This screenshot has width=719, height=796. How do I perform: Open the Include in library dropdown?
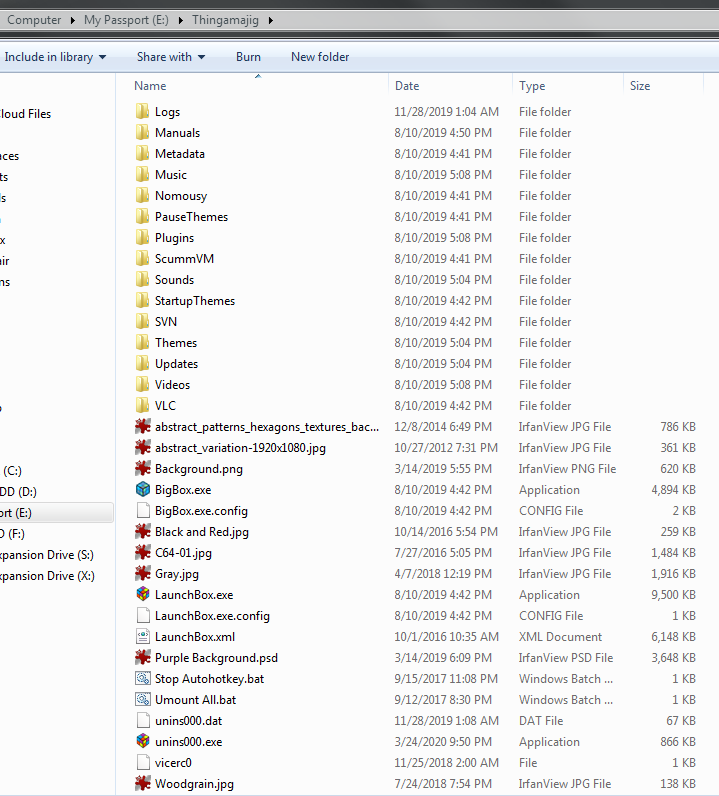click(55, 57)
